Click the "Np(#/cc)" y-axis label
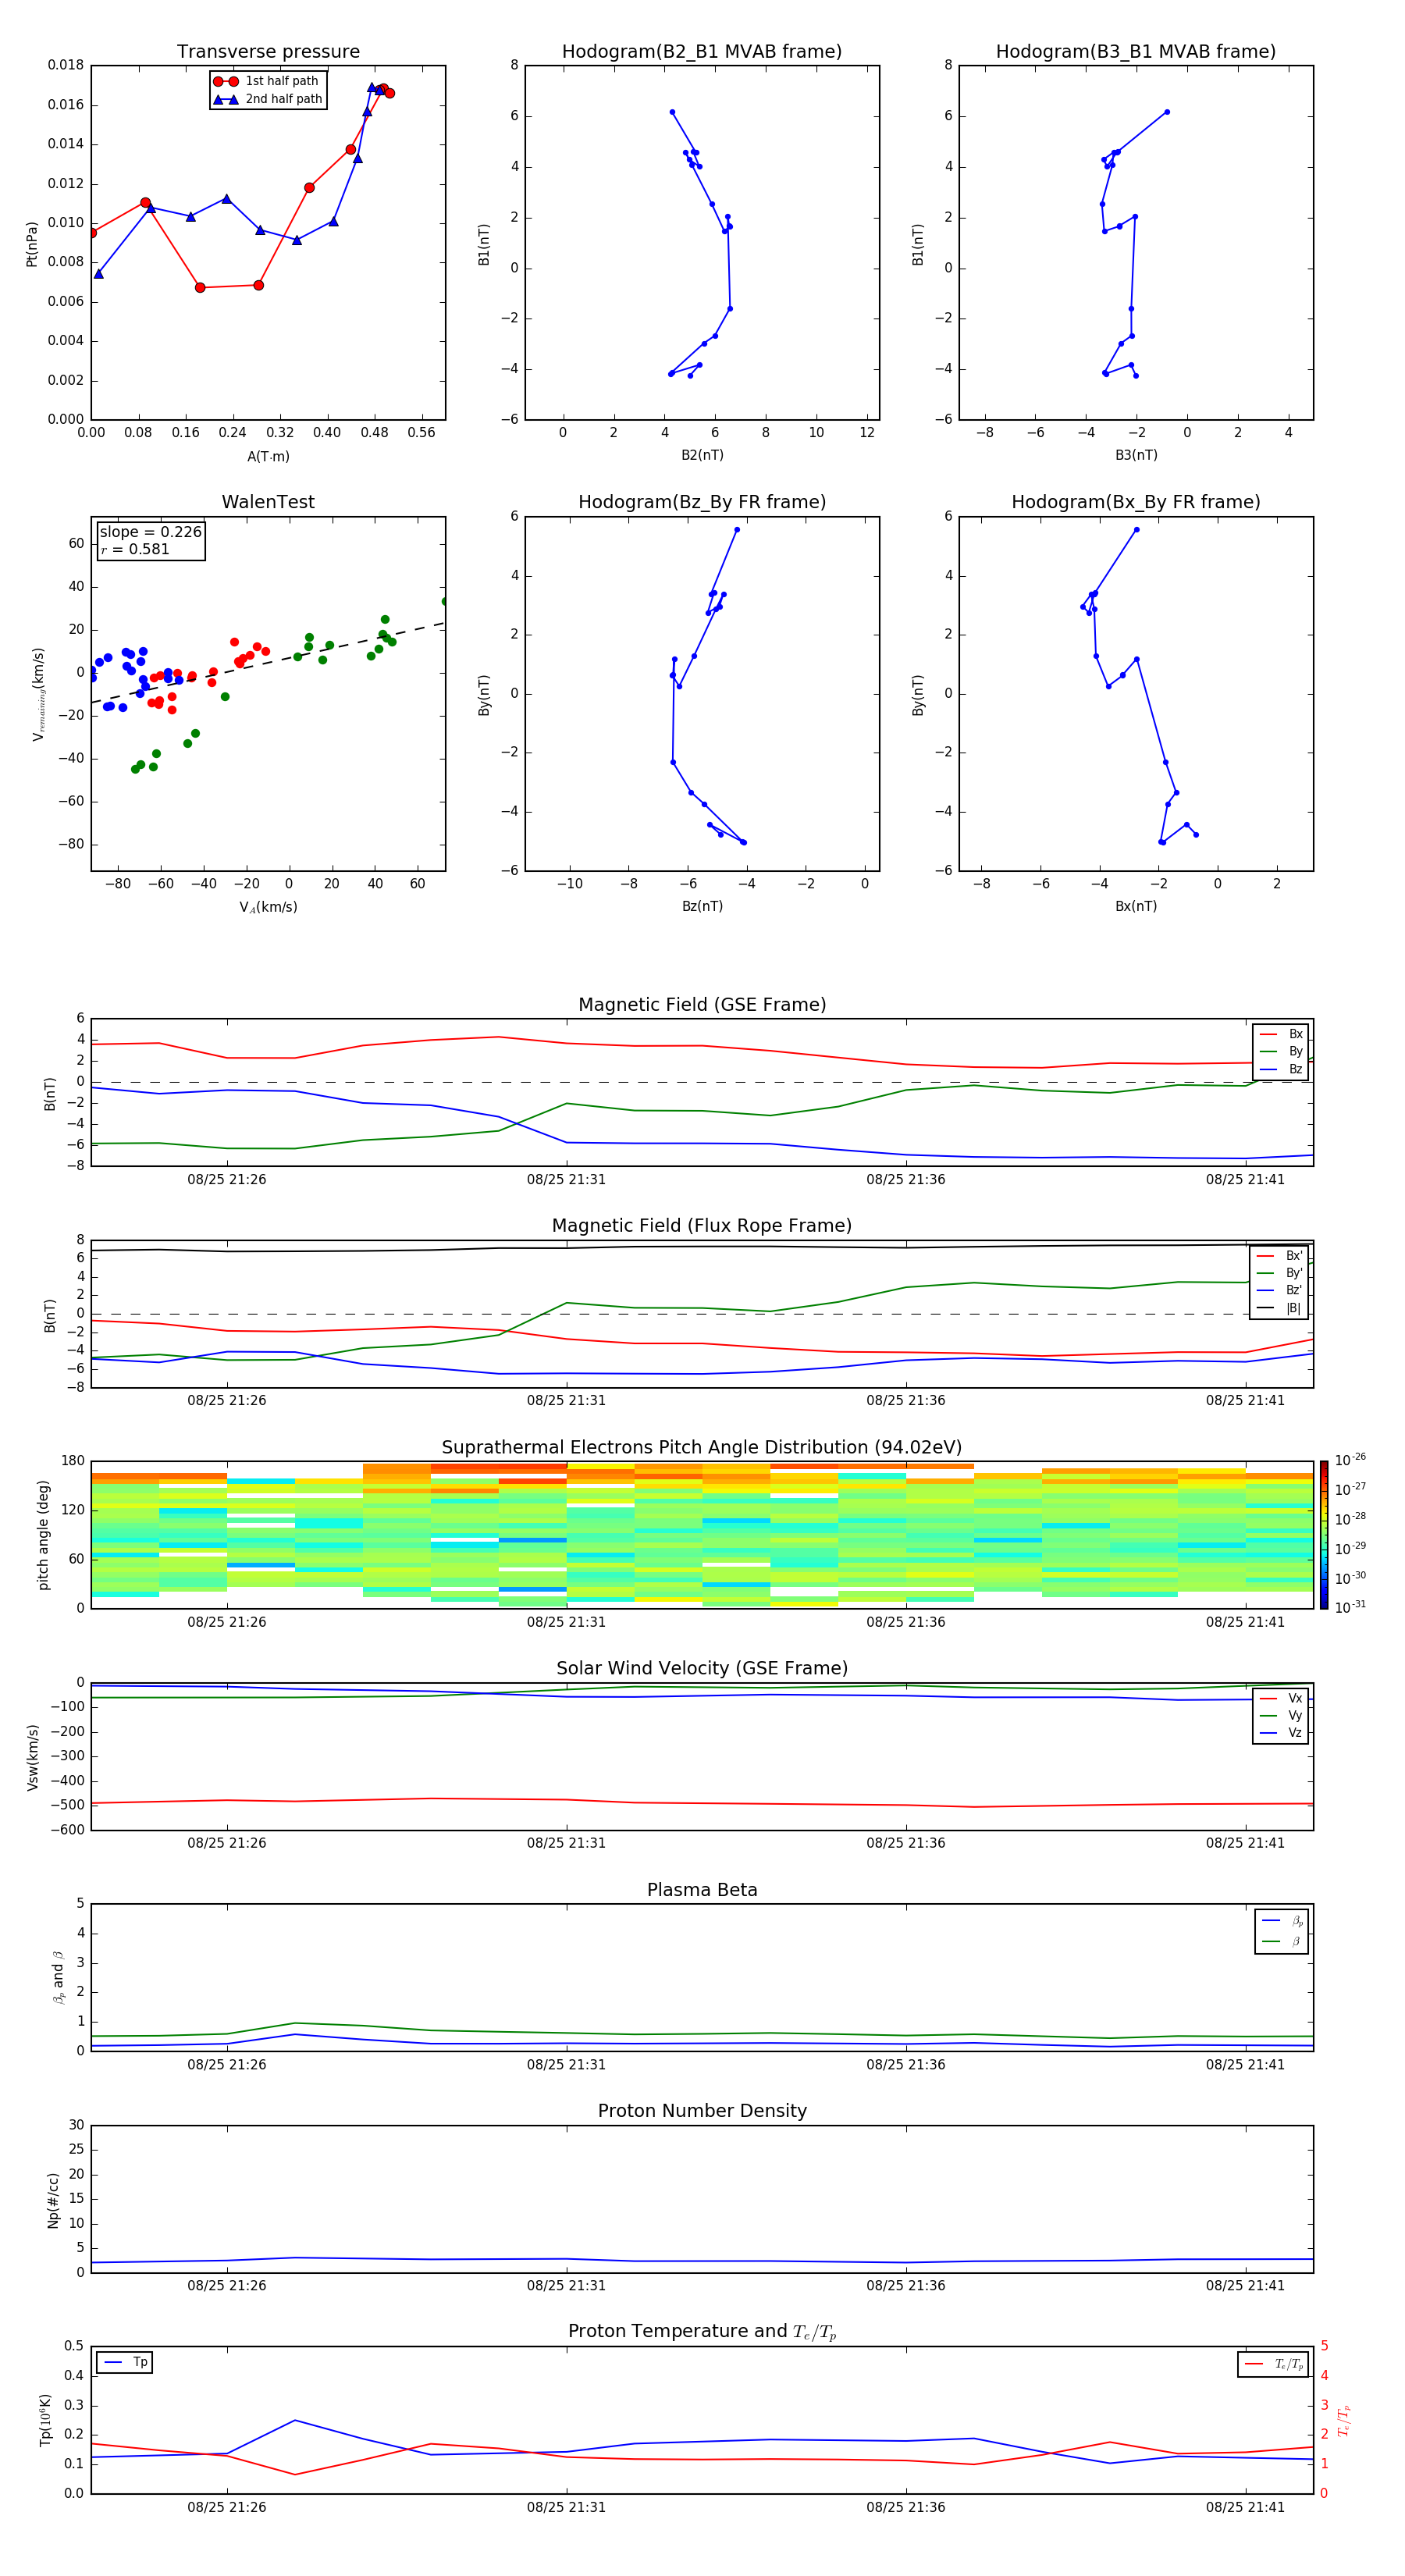The height and width of the screenshot is (2576, 1405). pos(53,2200)
